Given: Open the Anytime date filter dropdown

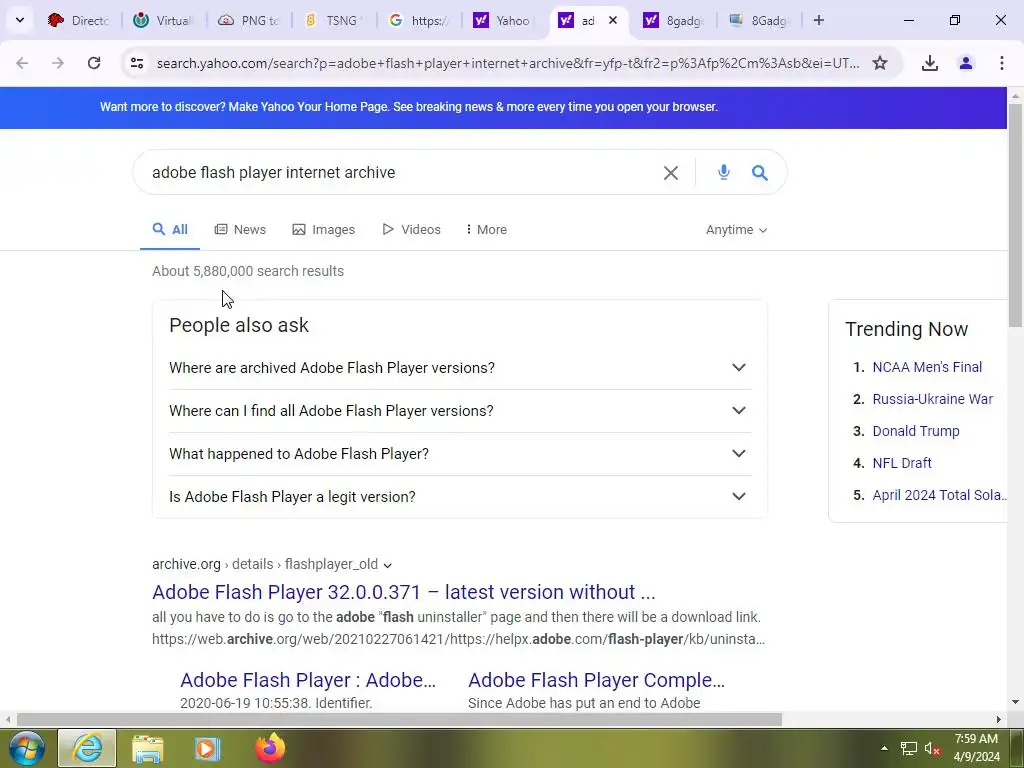Looking at the screenshot, I should pos(736,229).
